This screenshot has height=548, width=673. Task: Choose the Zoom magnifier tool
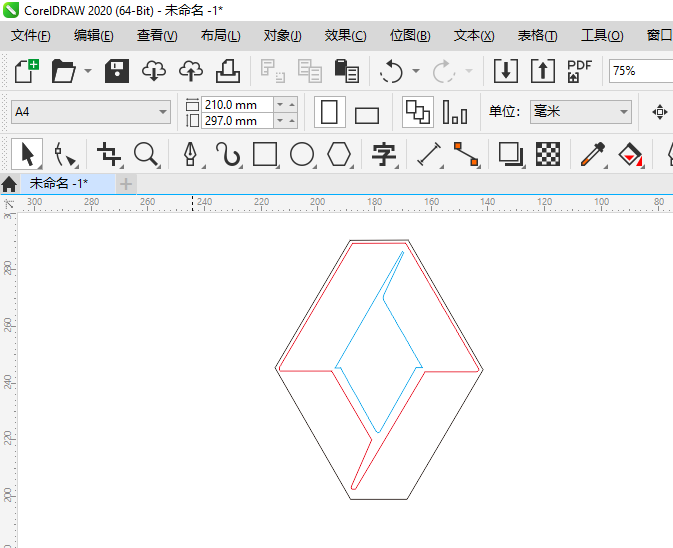point(147,154)
